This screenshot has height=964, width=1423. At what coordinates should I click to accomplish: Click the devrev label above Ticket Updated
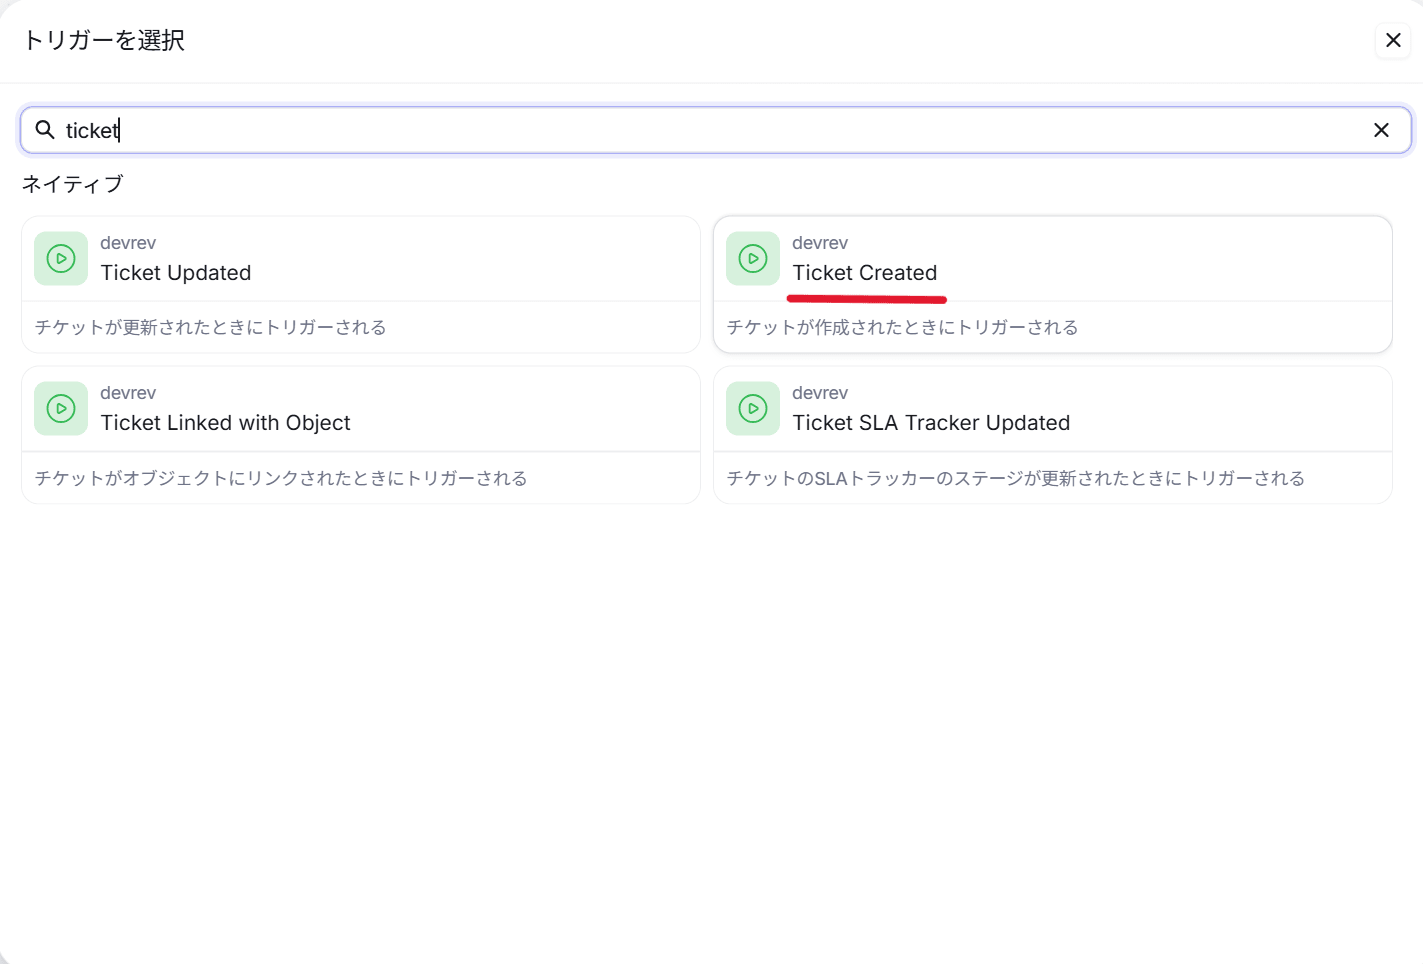pyautogui.click(x=128, y=242)
